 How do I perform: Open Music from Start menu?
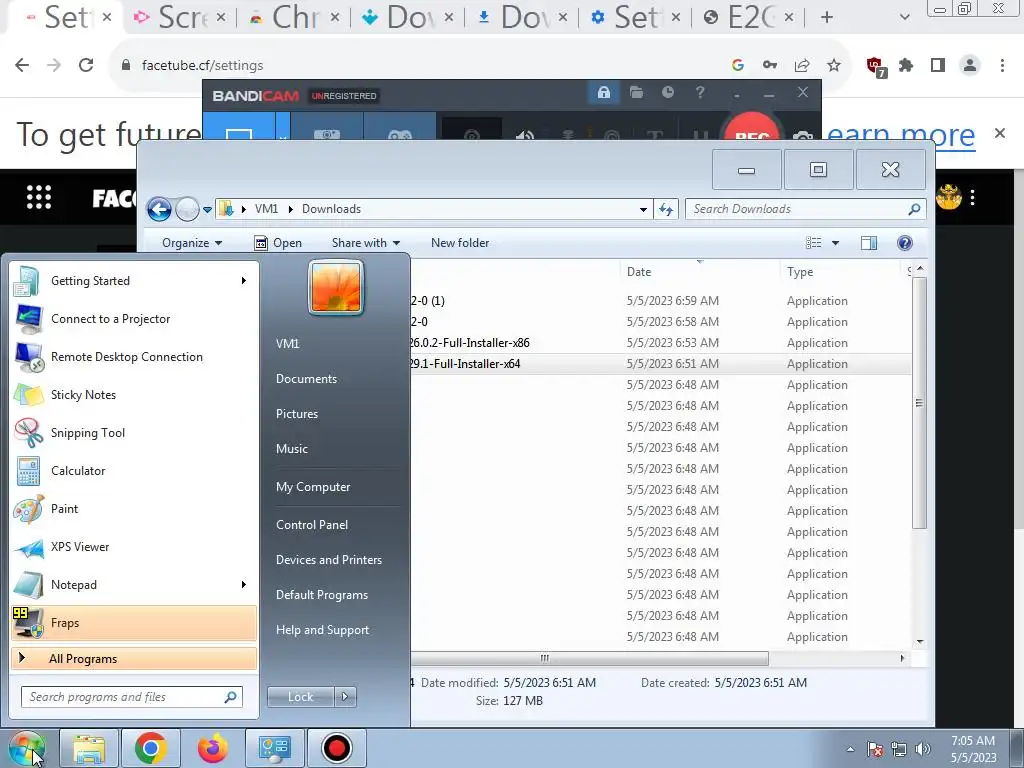click(291, 449)
